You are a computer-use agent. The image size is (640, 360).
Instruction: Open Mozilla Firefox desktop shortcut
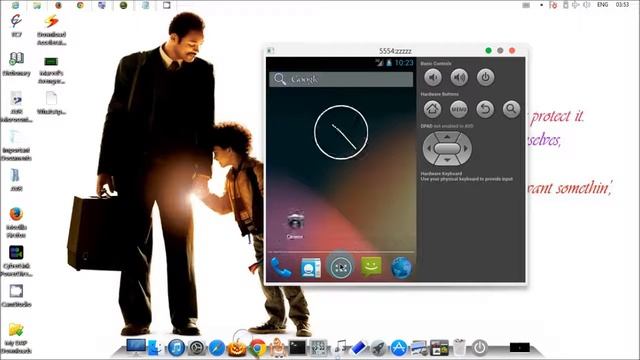pyautogui.click(x=16, y=222)
